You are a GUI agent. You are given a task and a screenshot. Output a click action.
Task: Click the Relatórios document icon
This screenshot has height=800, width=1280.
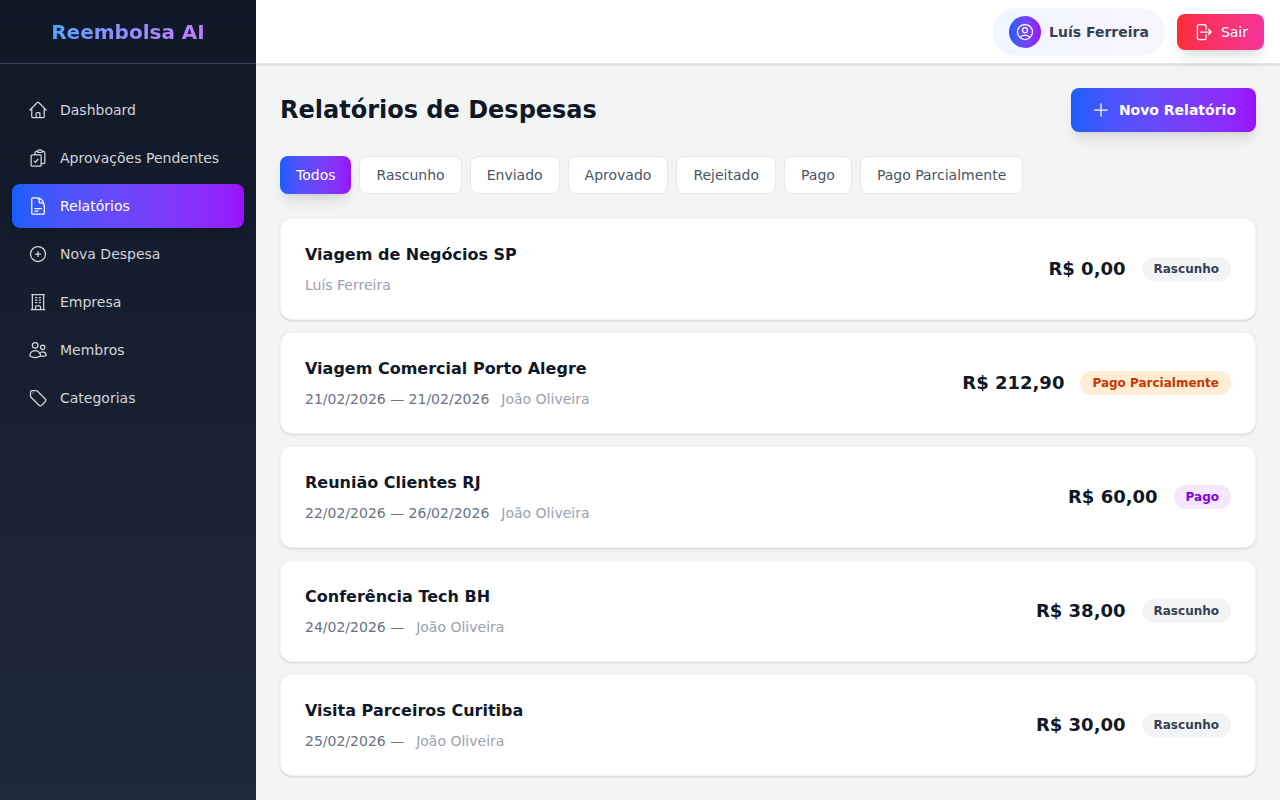click(x=38, y=205)
